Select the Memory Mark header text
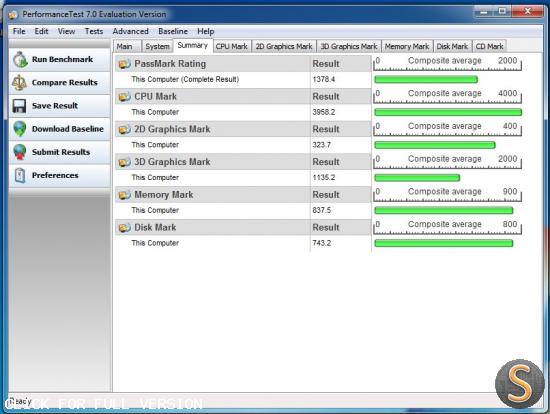This screenshot has width=550, height=414. click(163, 195)
